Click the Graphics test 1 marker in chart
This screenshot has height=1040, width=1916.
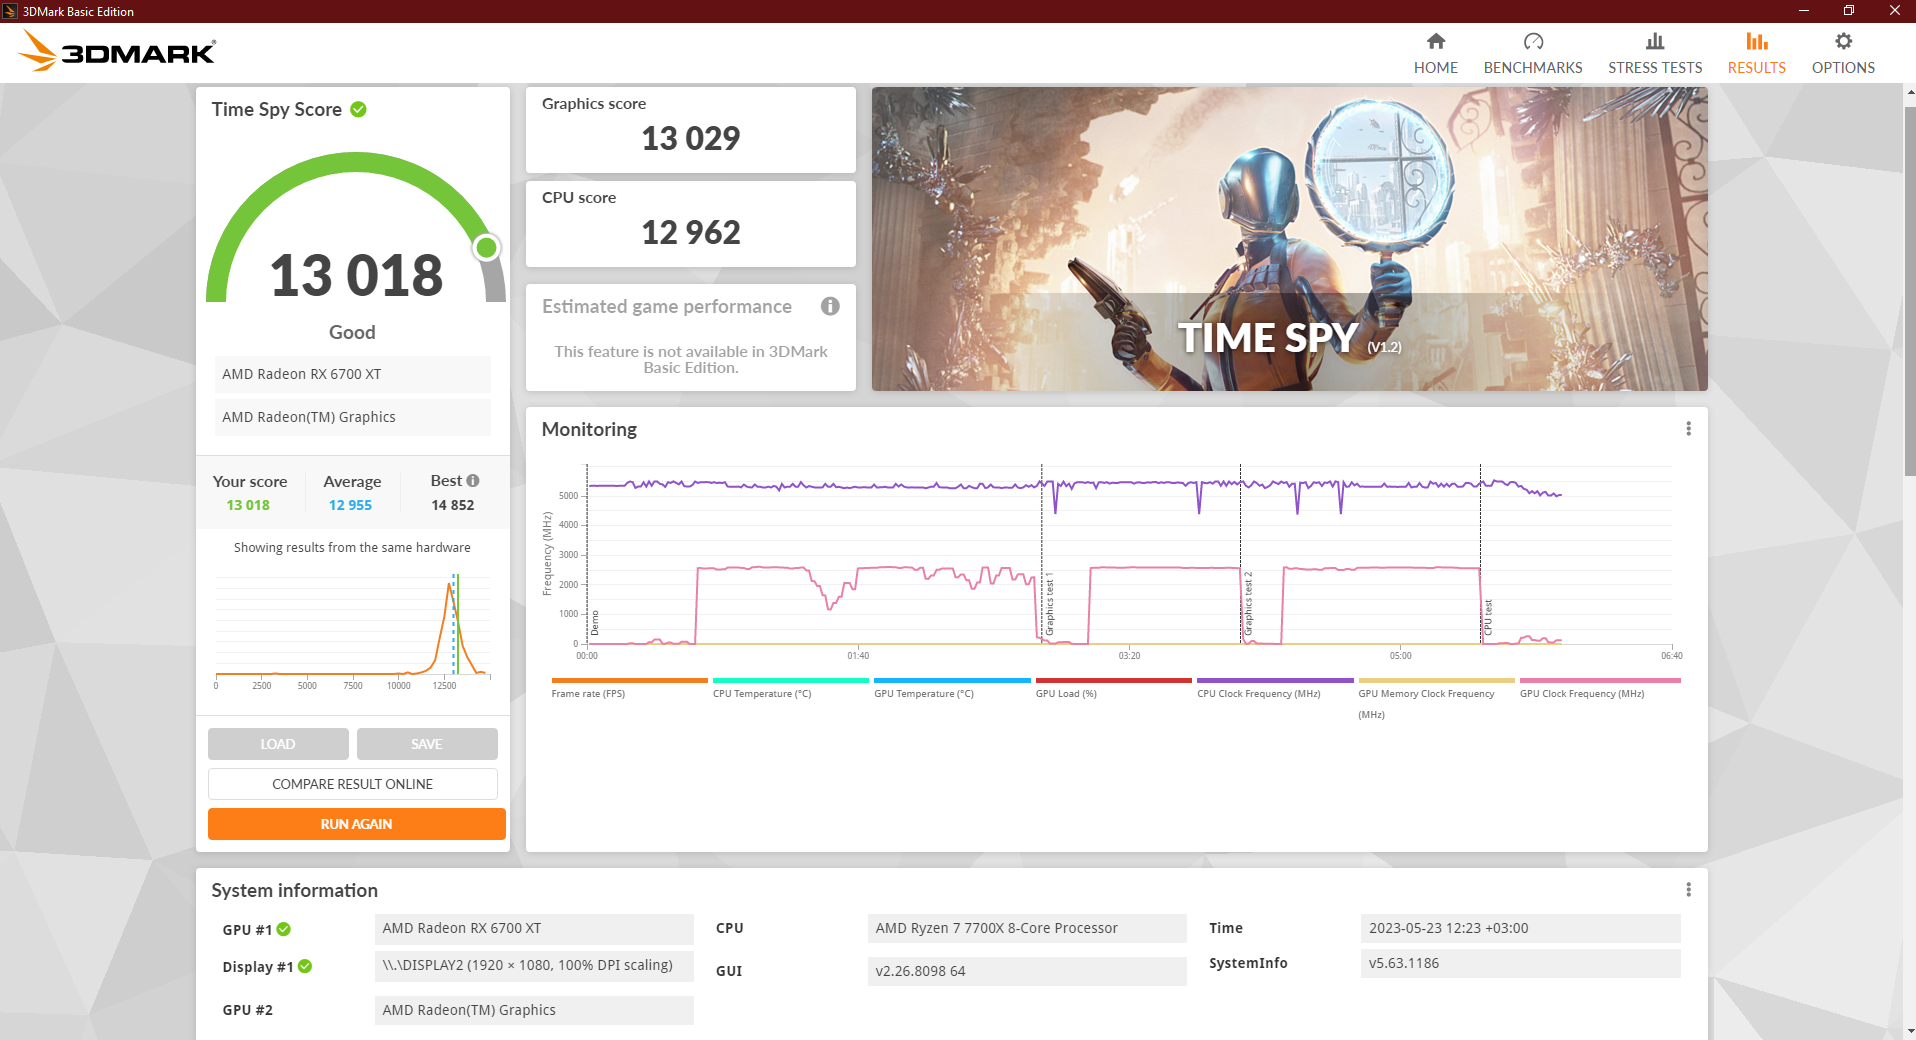[1049, 606]
